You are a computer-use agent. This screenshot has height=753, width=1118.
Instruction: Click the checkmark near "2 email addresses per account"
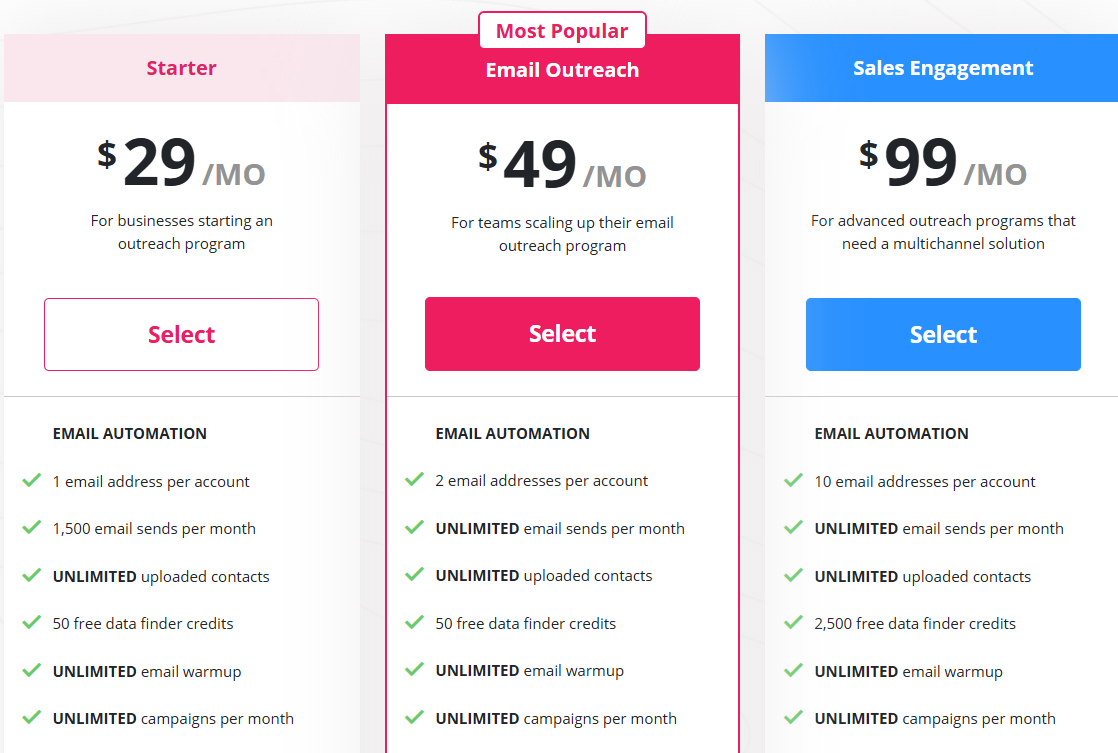point(414,481)
